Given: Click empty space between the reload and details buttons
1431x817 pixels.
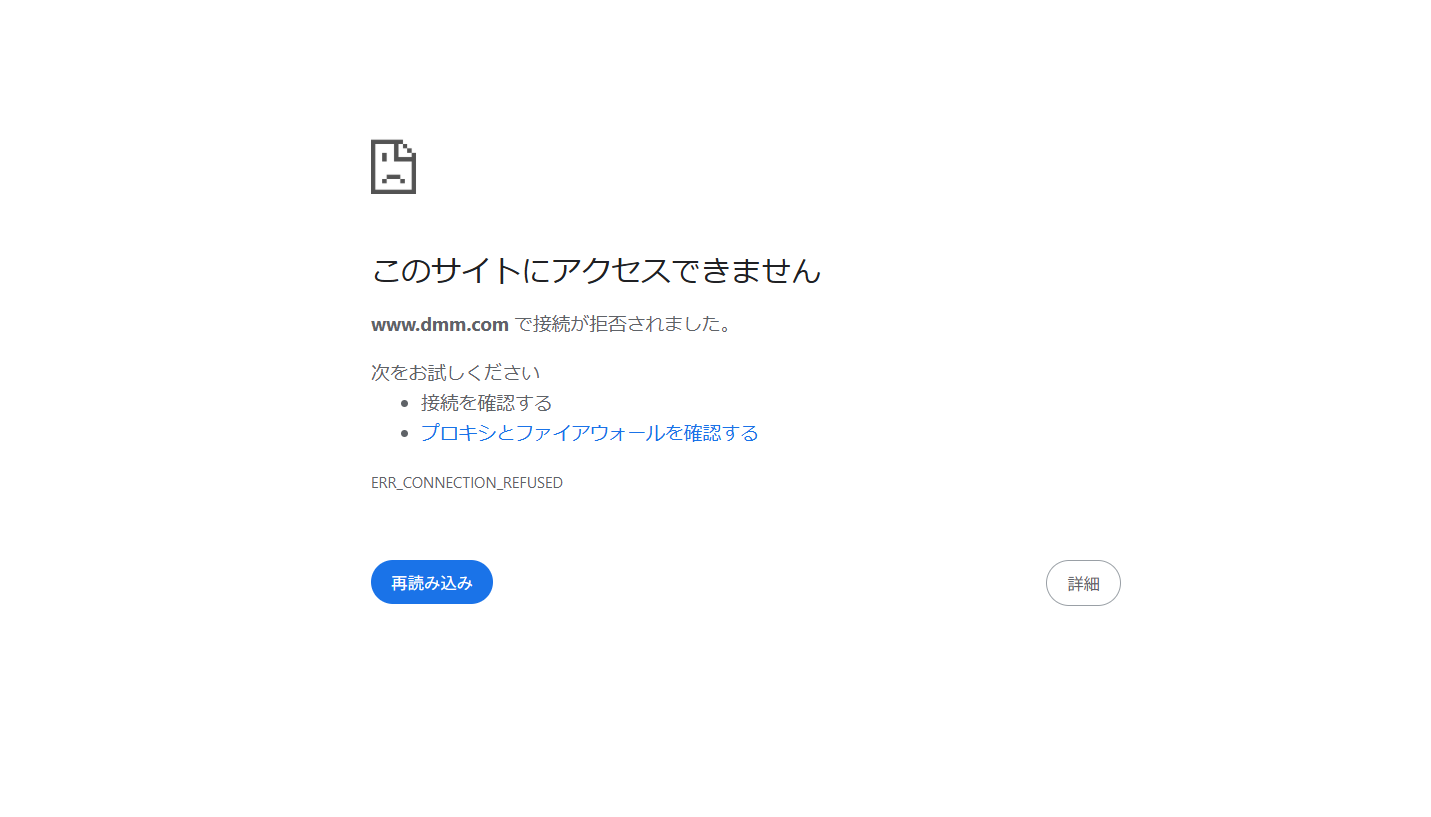Looking at the screenshot, I should [769, 583].
